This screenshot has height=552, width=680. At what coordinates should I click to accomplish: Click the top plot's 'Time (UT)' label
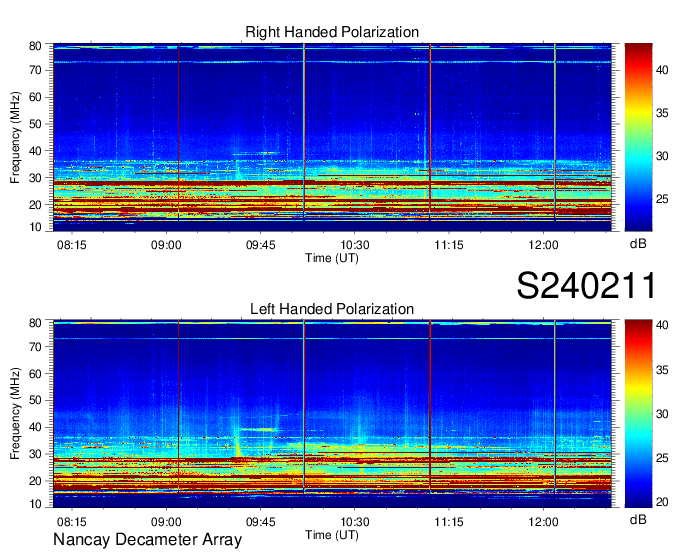click(x=332, y=258)
